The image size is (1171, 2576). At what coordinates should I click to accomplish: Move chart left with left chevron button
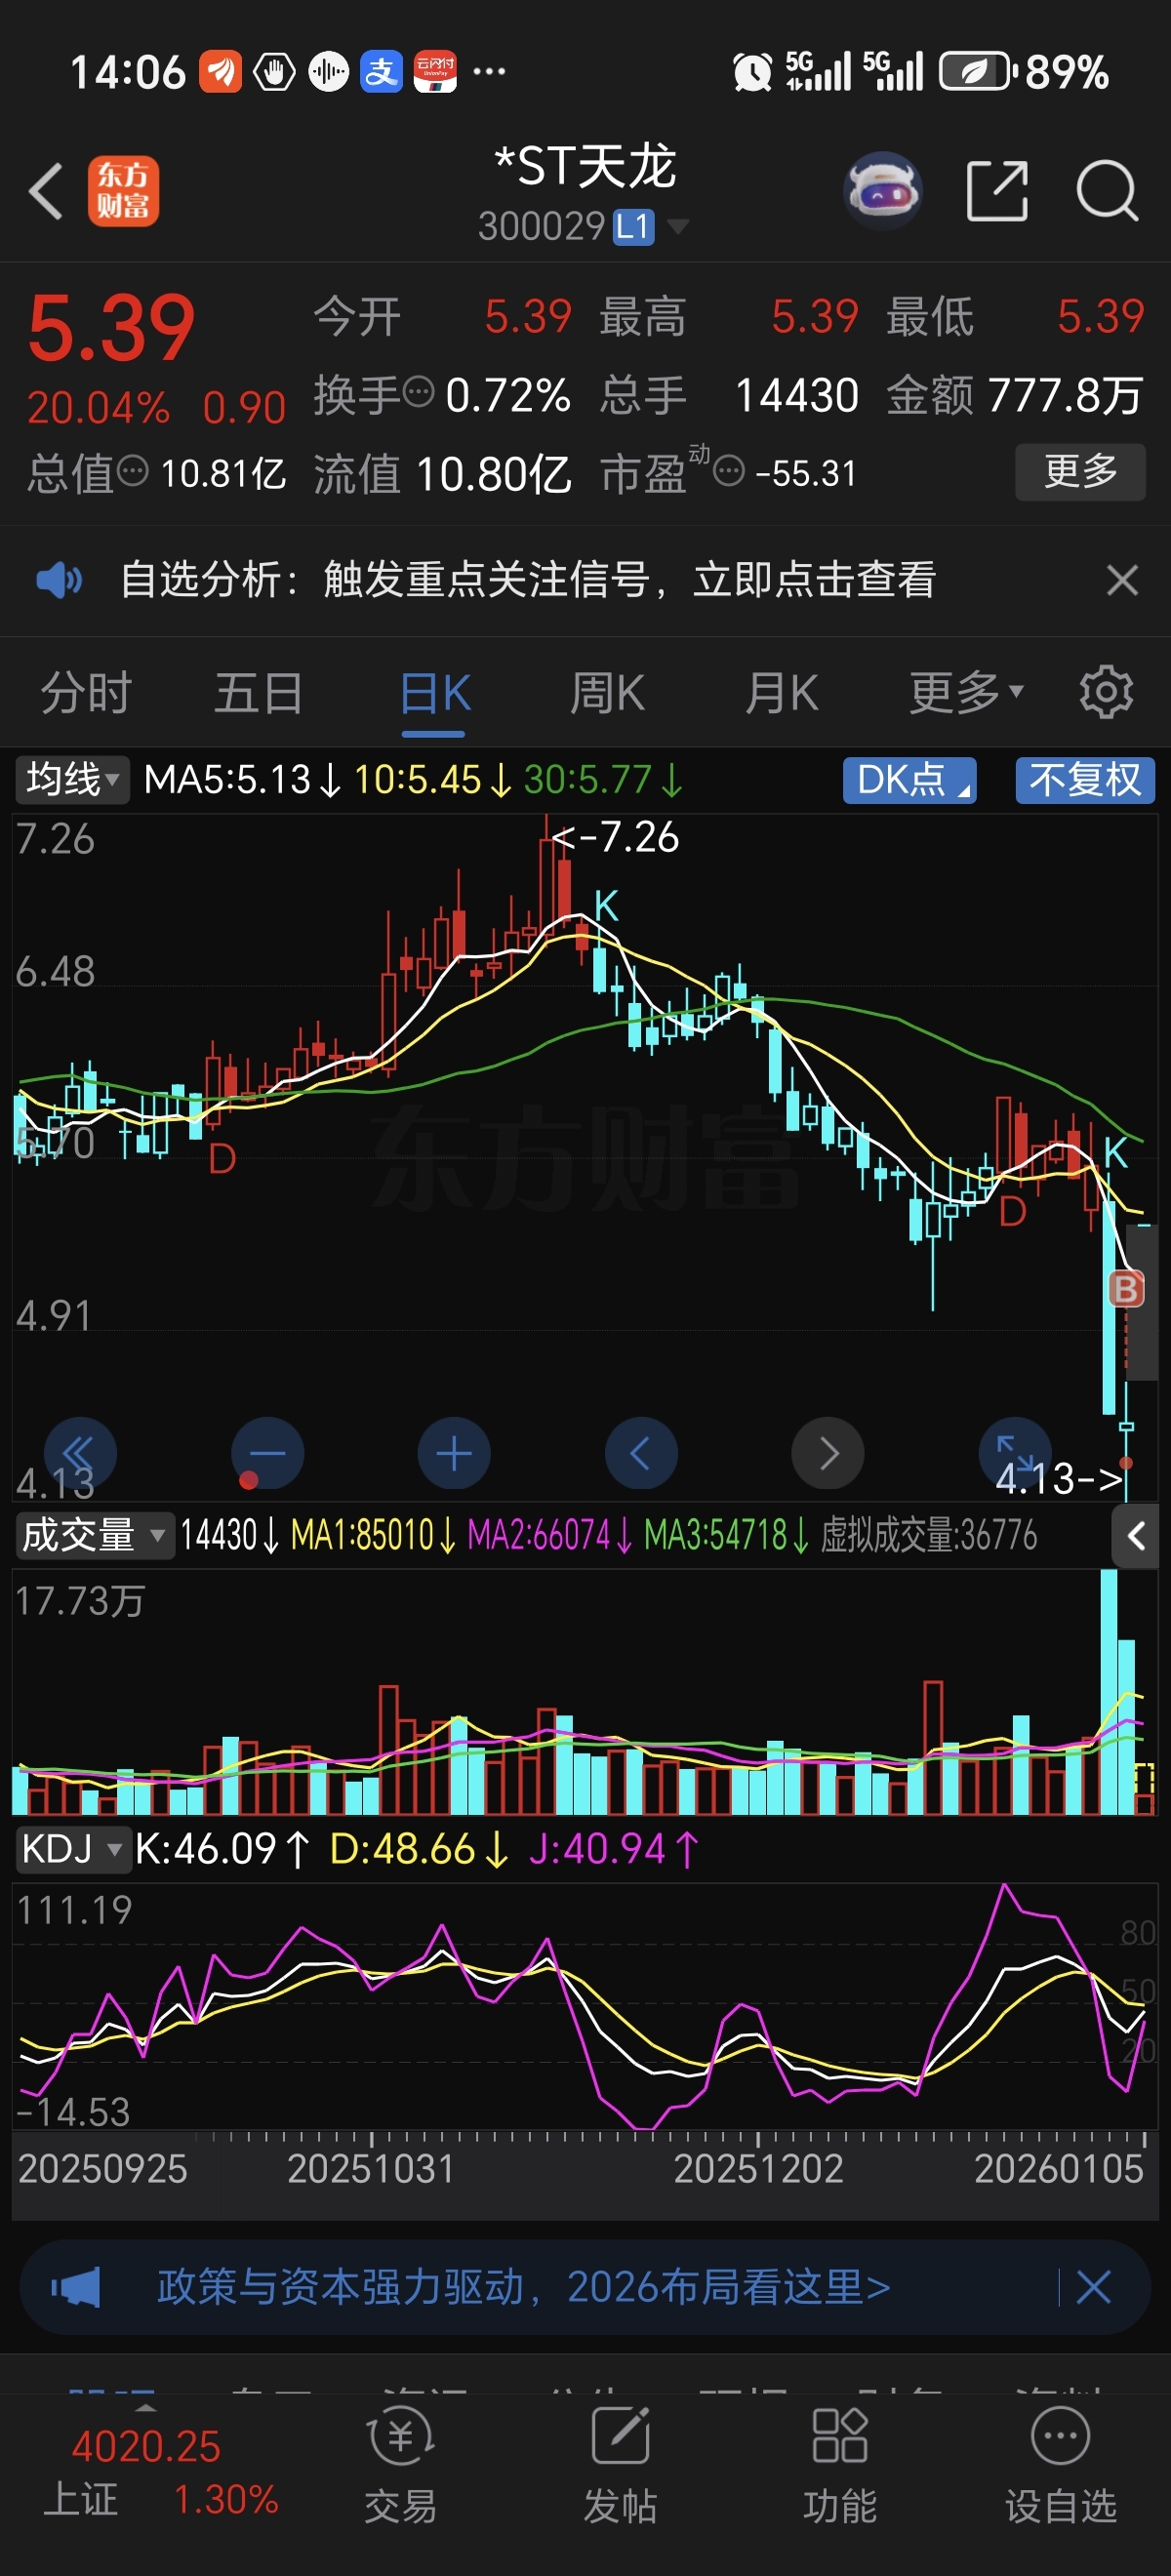pyautogui.click(x=641, y=1453)
